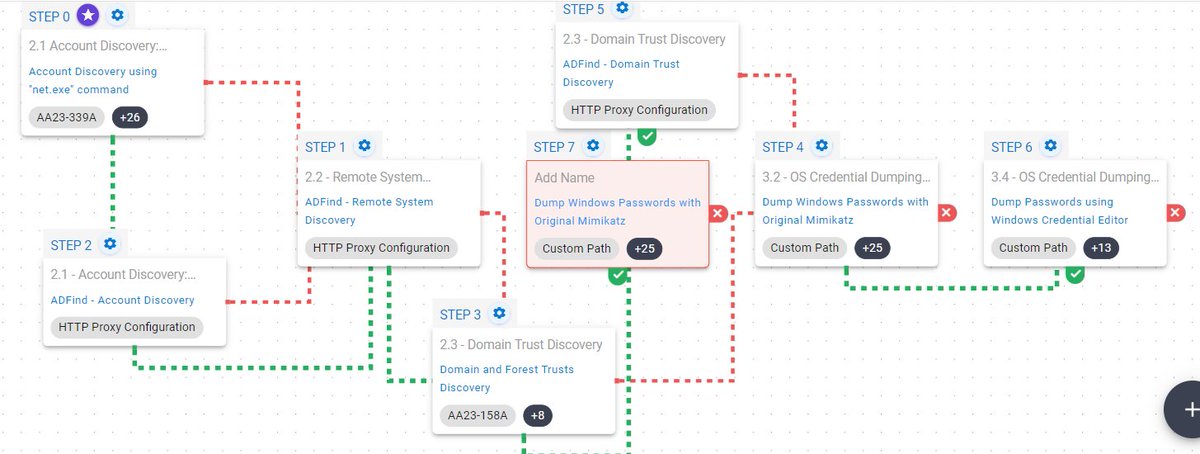The height and width of the screenshot is (454, 1200).
Task: Click red X connector beside STEP 6 card
Action: [x=1176, y=213]
